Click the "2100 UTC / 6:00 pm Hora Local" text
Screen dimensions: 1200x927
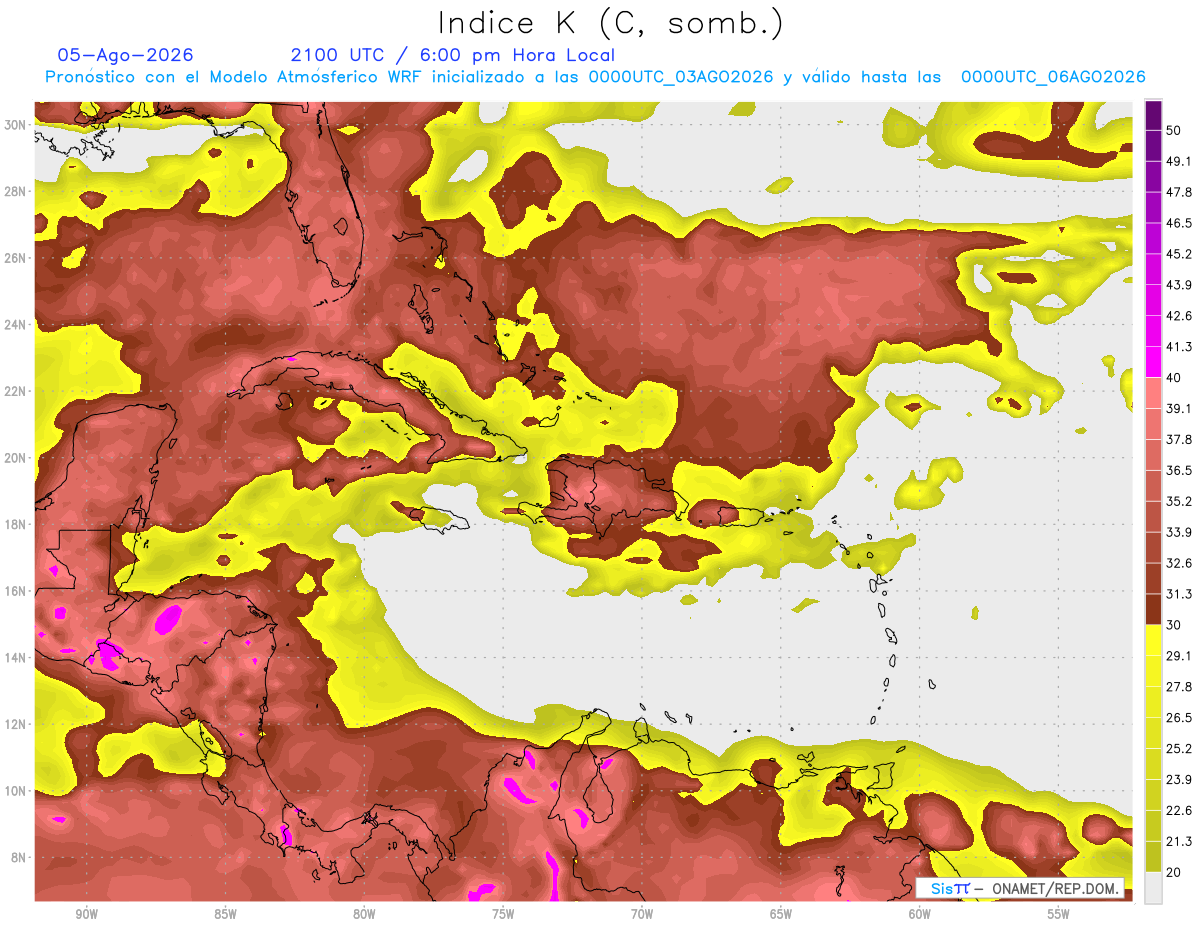[453, 55]
